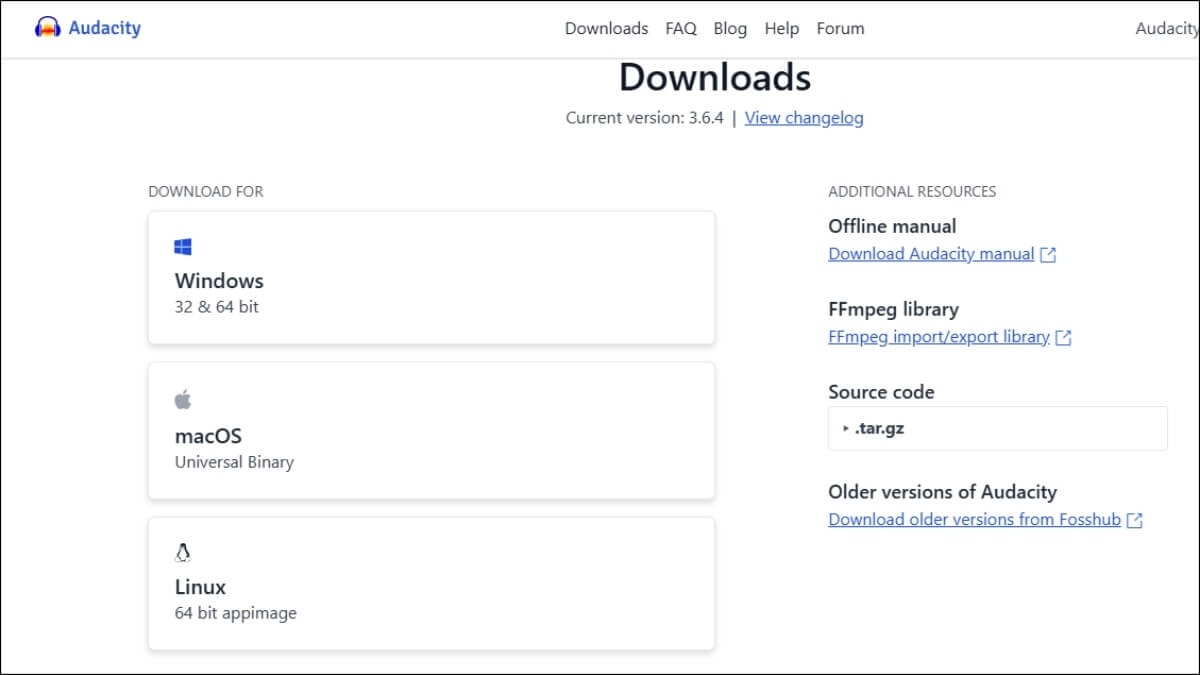
Task: Click the Downloads page heading
Action: 714,77
